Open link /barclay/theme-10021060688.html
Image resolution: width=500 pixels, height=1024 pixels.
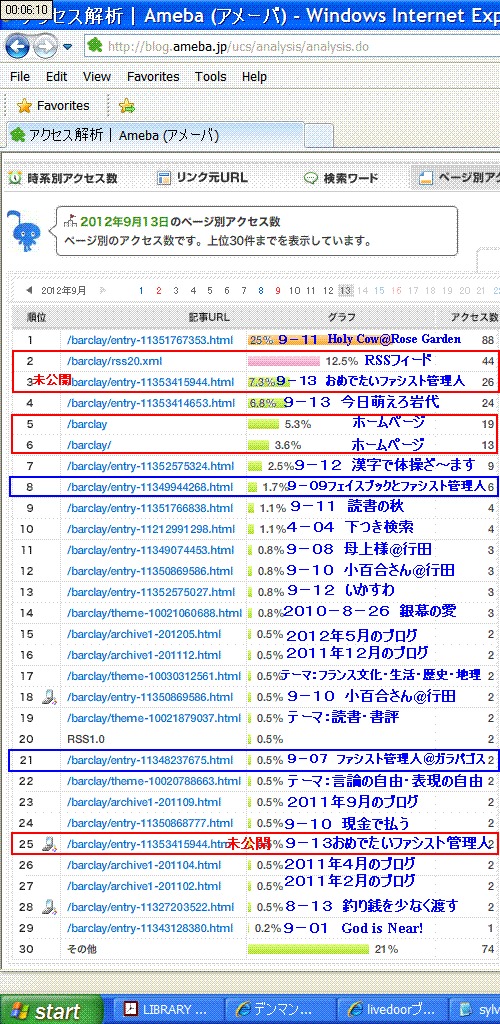[154, 613]
